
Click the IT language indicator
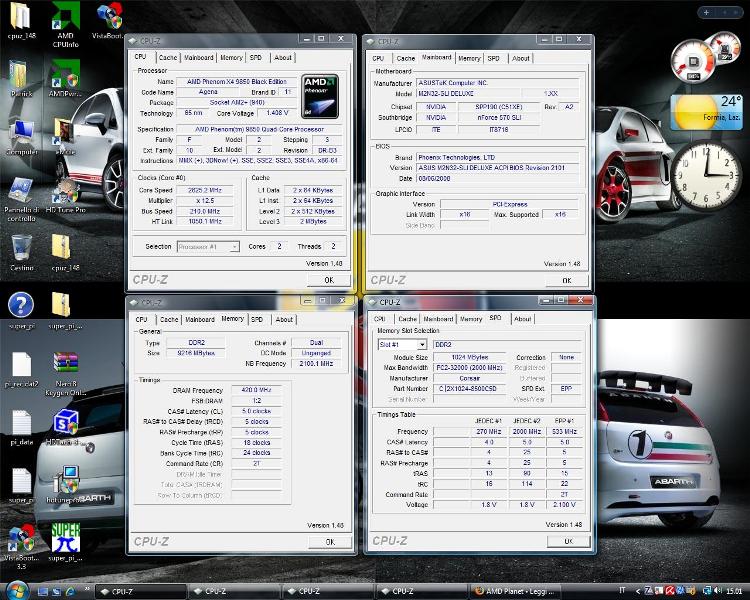[622, 590]
